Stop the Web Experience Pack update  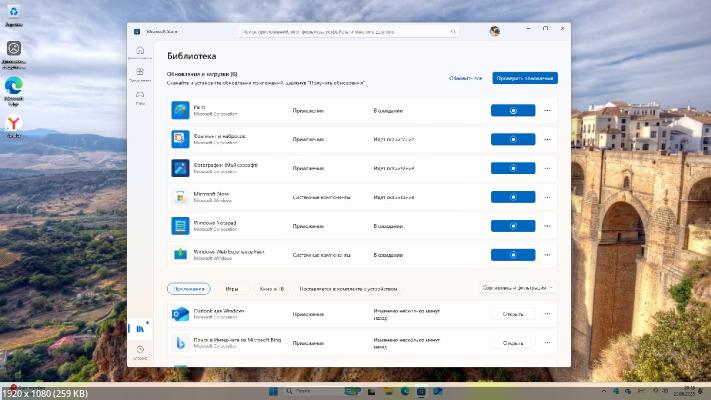(x=513, y=255)
